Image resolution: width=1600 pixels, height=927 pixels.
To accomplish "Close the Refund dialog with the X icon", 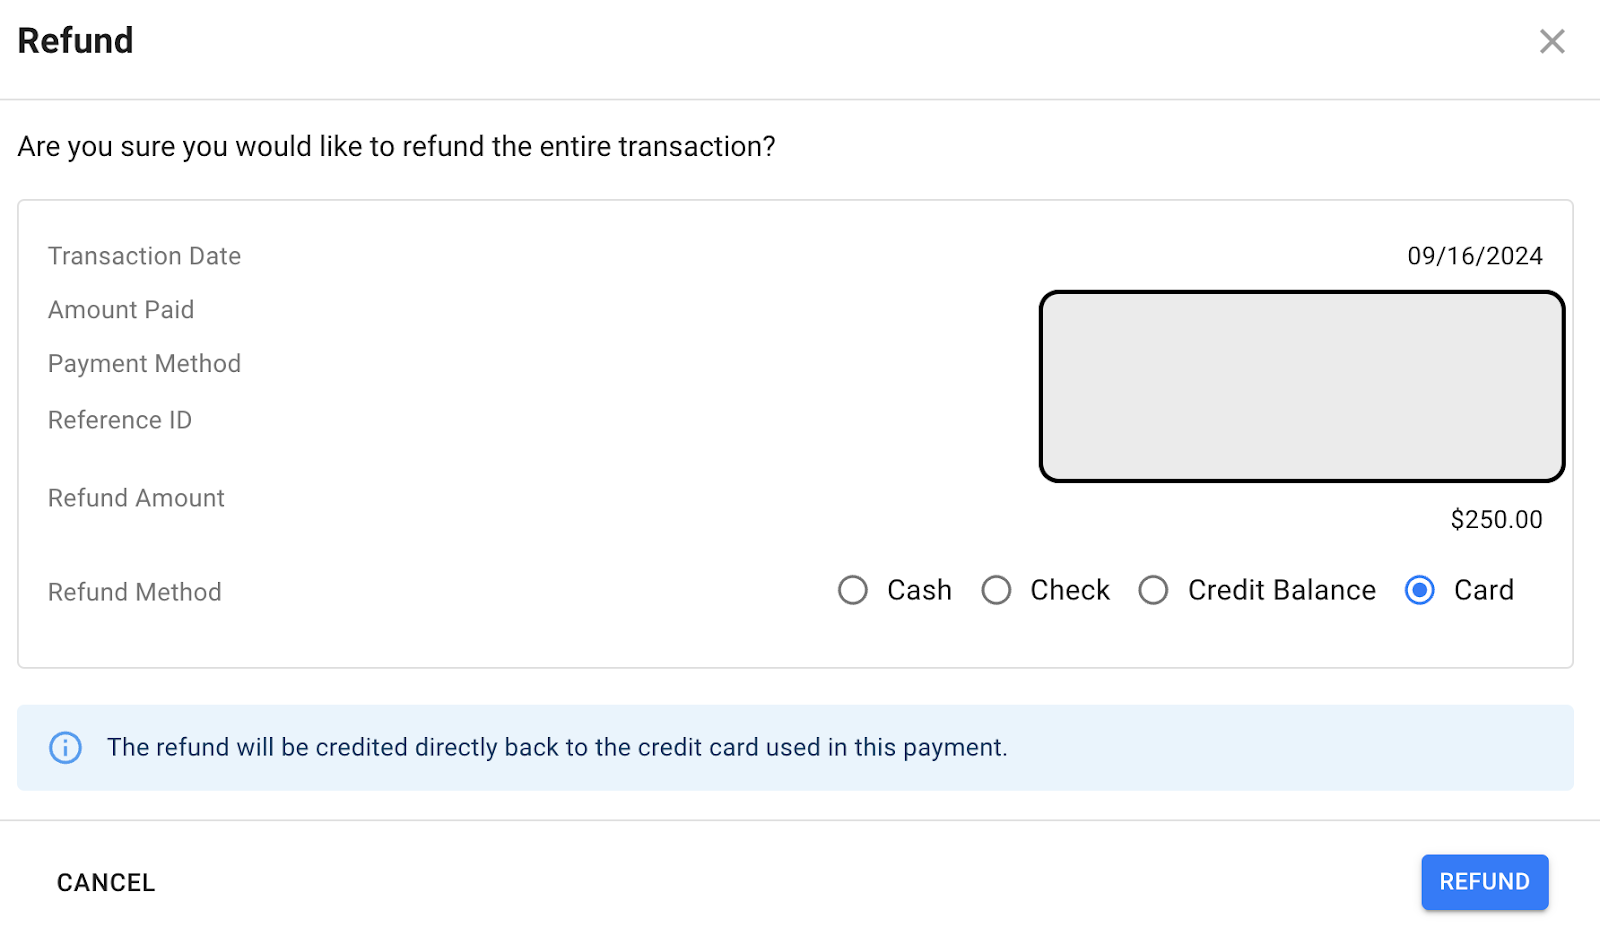I will pos(1552,41).
